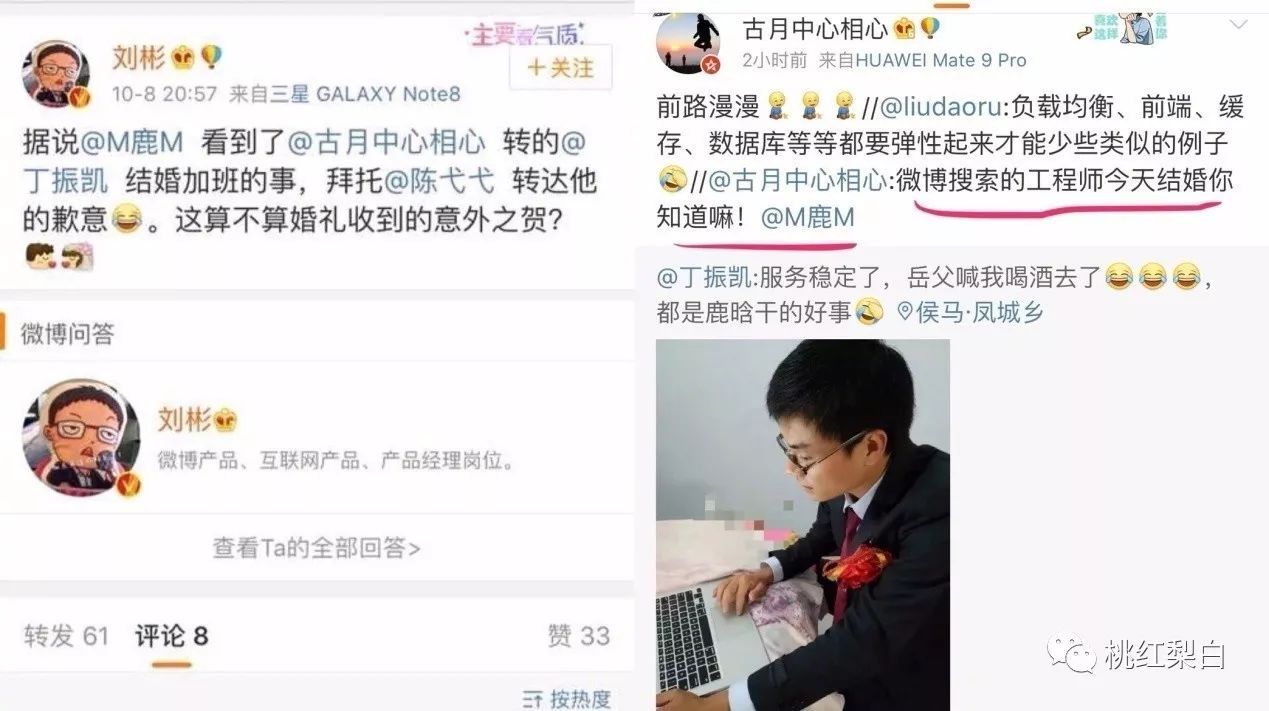Viewport: 1269px width, 711px height.
Task: Open 刘彬's avatar in the top post
Action: coord(56,74)
